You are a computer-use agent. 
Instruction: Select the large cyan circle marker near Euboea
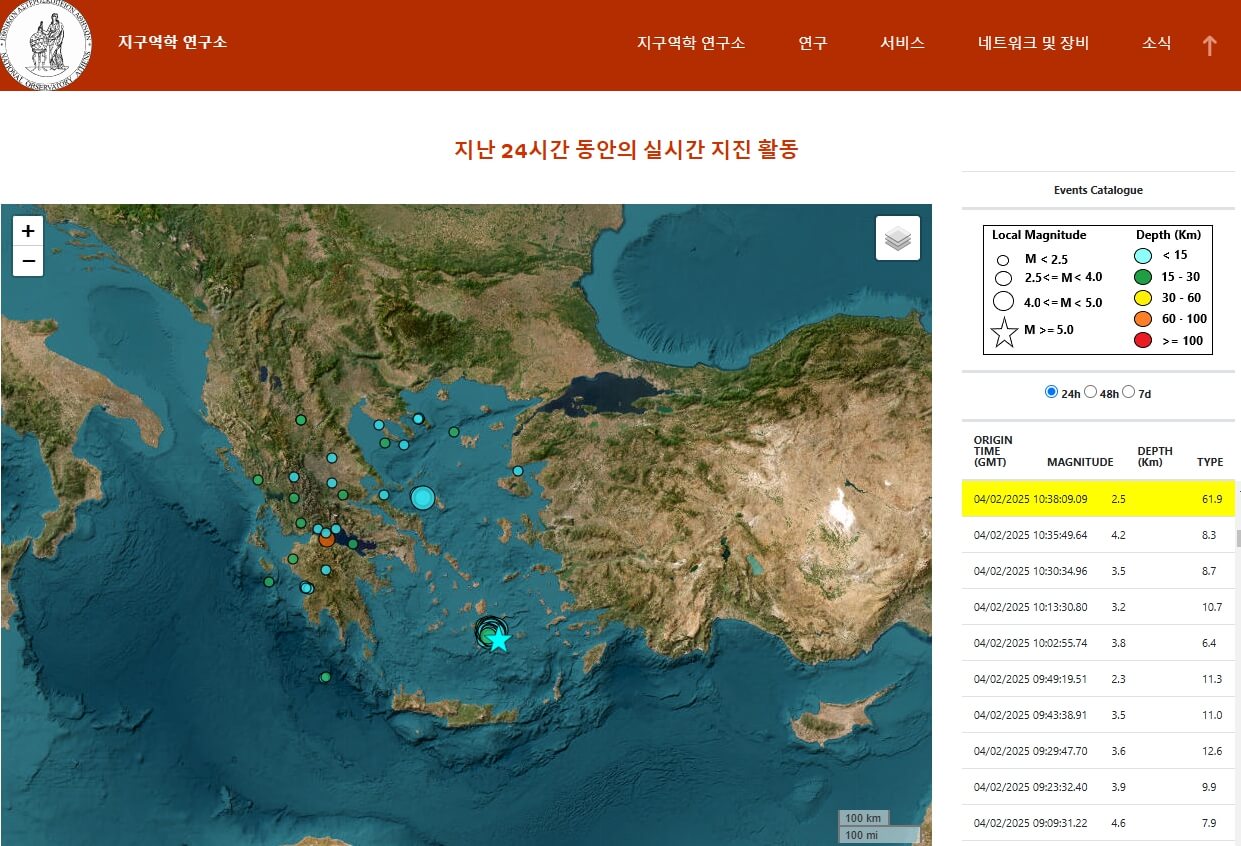(x=422, y=497)
